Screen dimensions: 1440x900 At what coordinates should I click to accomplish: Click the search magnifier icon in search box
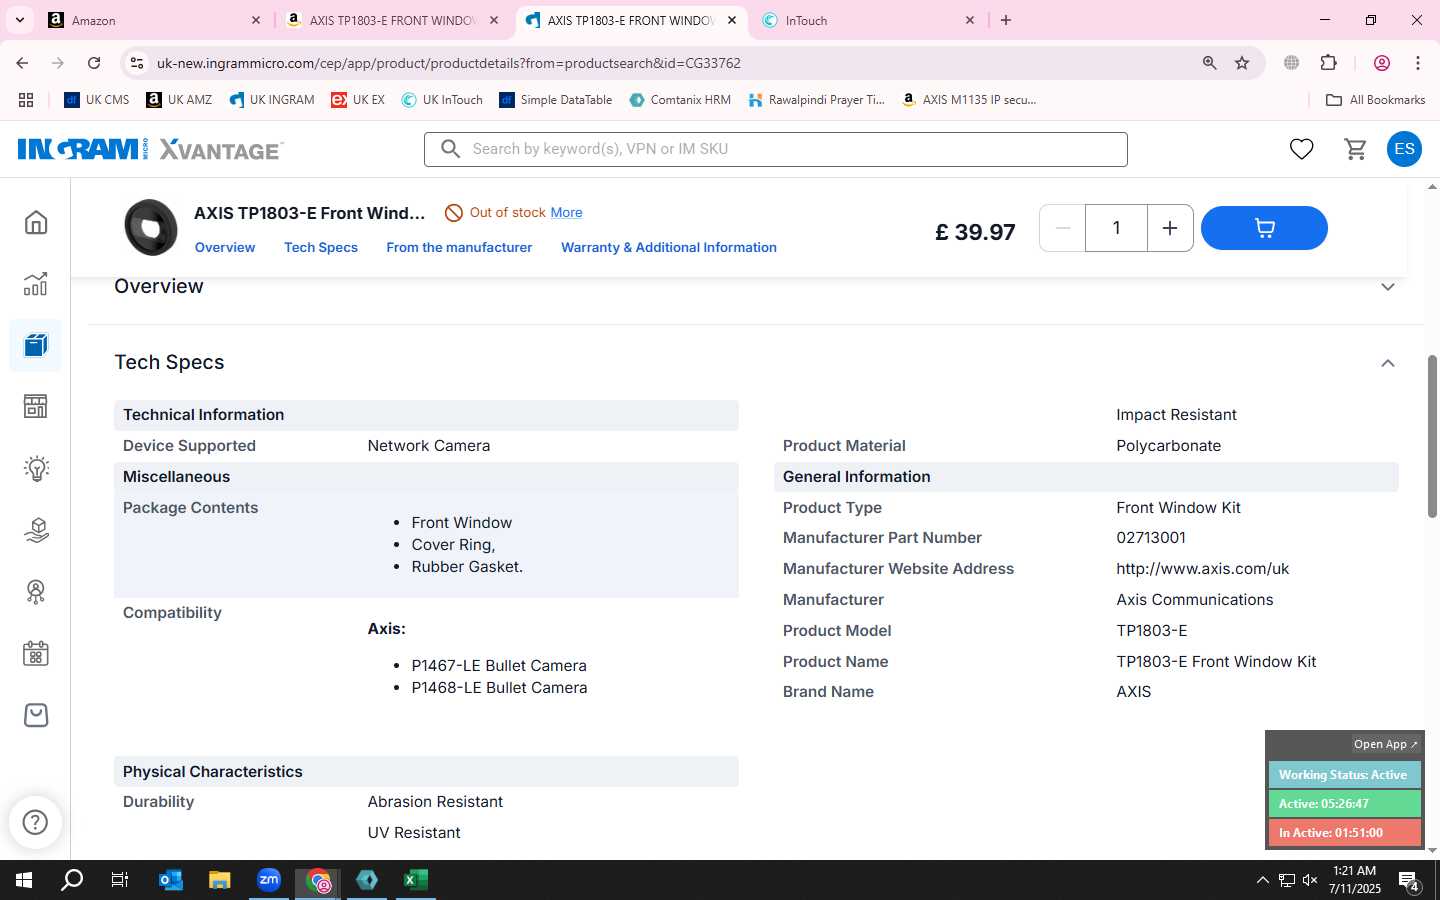450,149
